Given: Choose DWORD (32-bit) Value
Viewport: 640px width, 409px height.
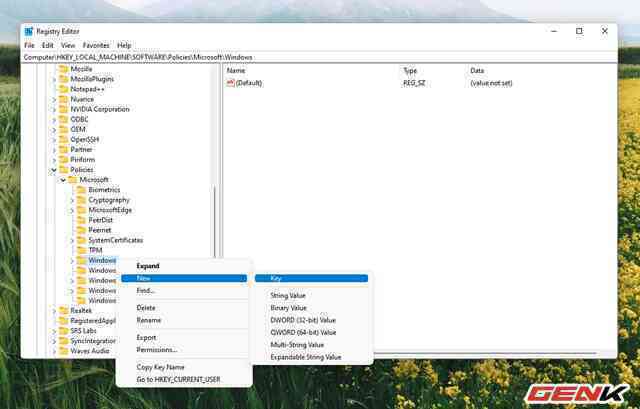Looking at the screenshot, I should pos(311,320).
